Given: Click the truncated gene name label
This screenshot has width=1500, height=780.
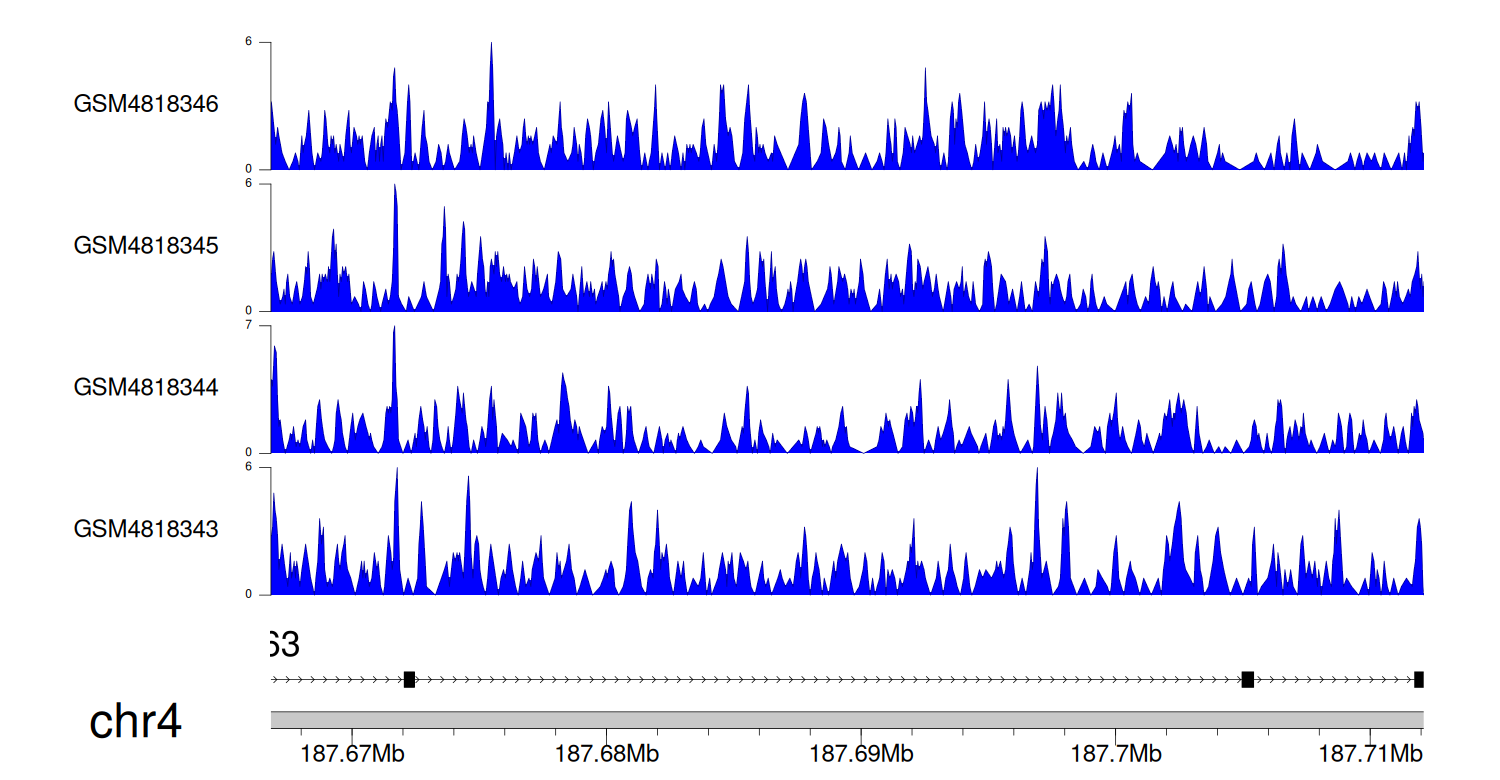Looking at the screenshot, I should tap(284, 646).
